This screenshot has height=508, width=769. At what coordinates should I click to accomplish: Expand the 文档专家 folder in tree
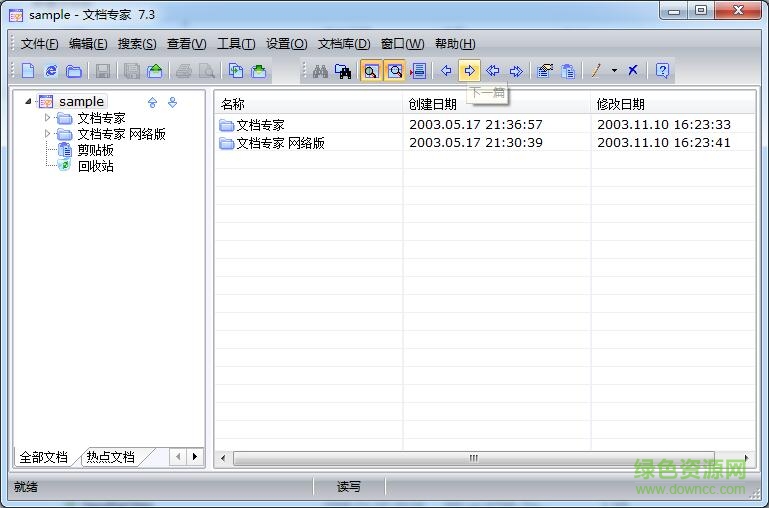click(46, 118)
